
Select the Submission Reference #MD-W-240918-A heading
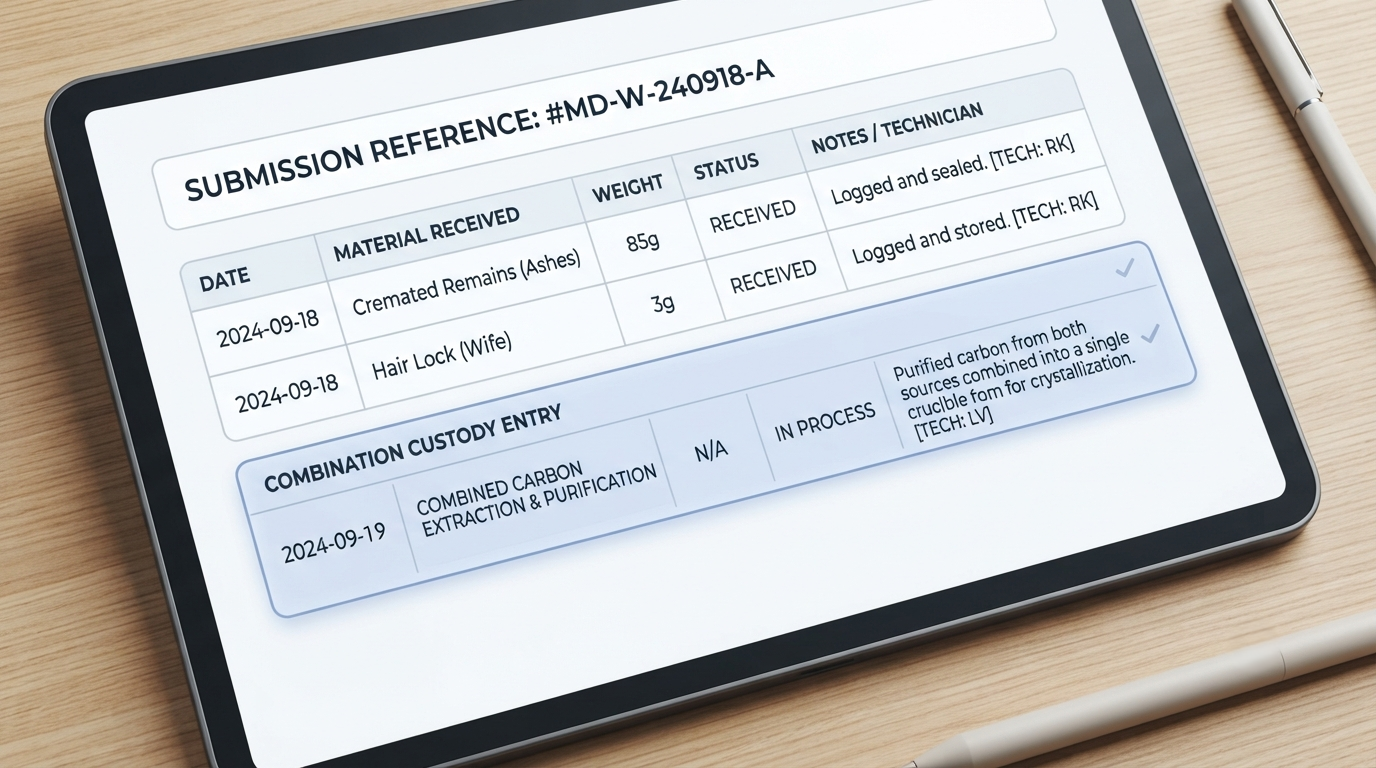click(481, 130)
